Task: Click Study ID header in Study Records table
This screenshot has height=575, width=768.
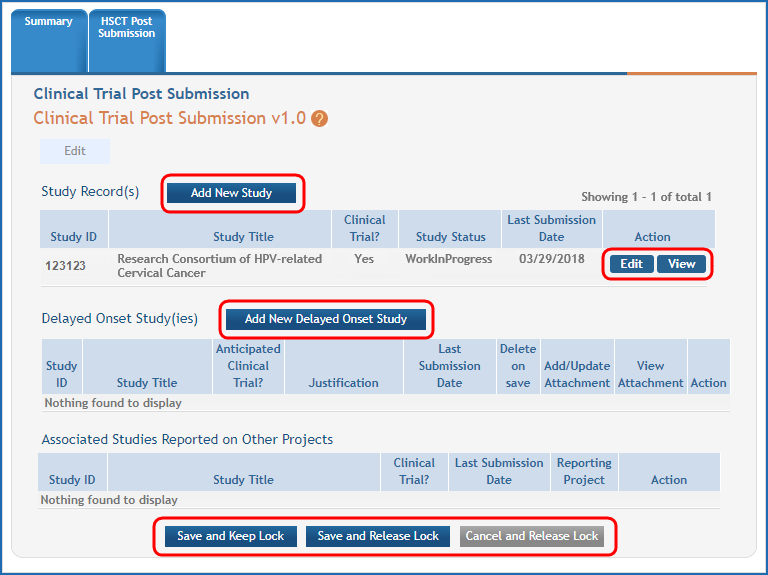Action: 74,237
